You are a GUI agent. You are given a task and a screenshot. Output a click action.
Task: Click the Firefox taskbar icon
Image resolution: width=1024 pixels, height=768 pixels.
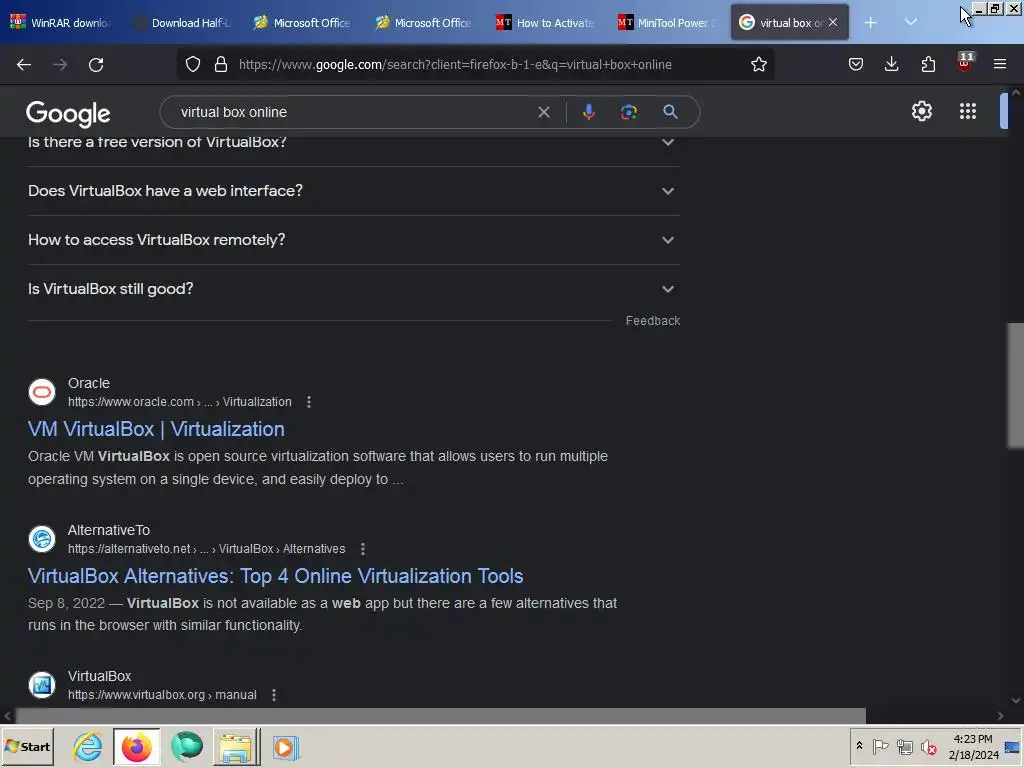click(136, 747)
